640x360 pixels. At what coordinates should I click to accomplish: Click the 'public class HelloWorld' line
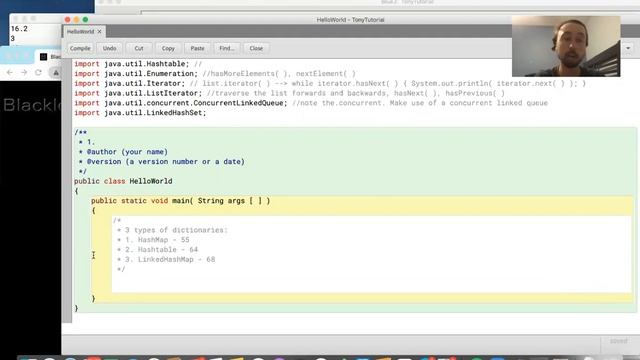tap(123, 181)
